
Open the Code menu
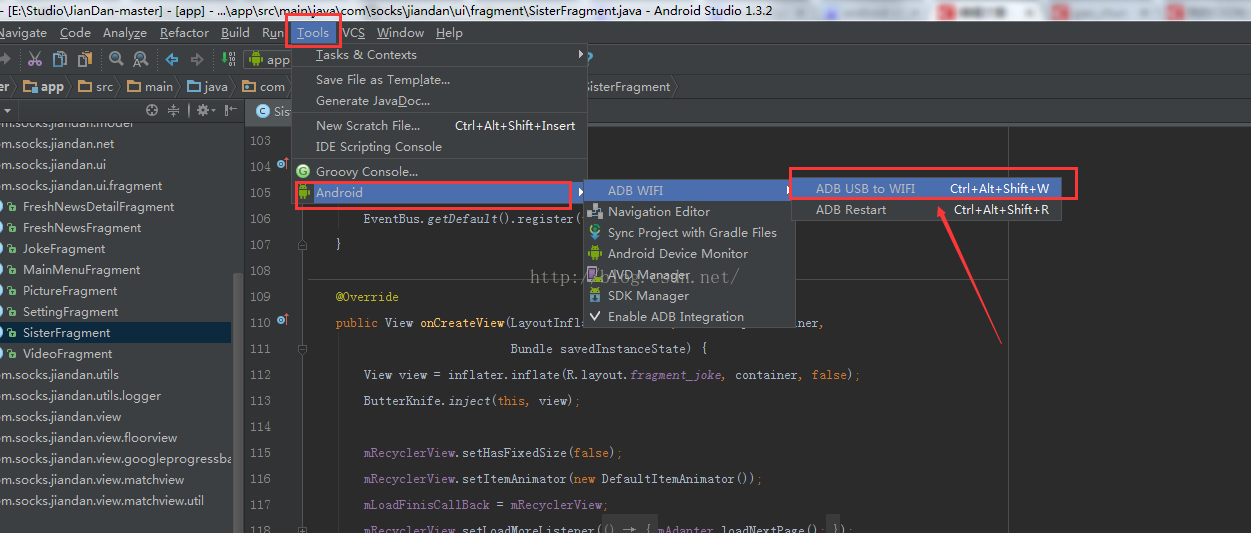coord(75,33)
